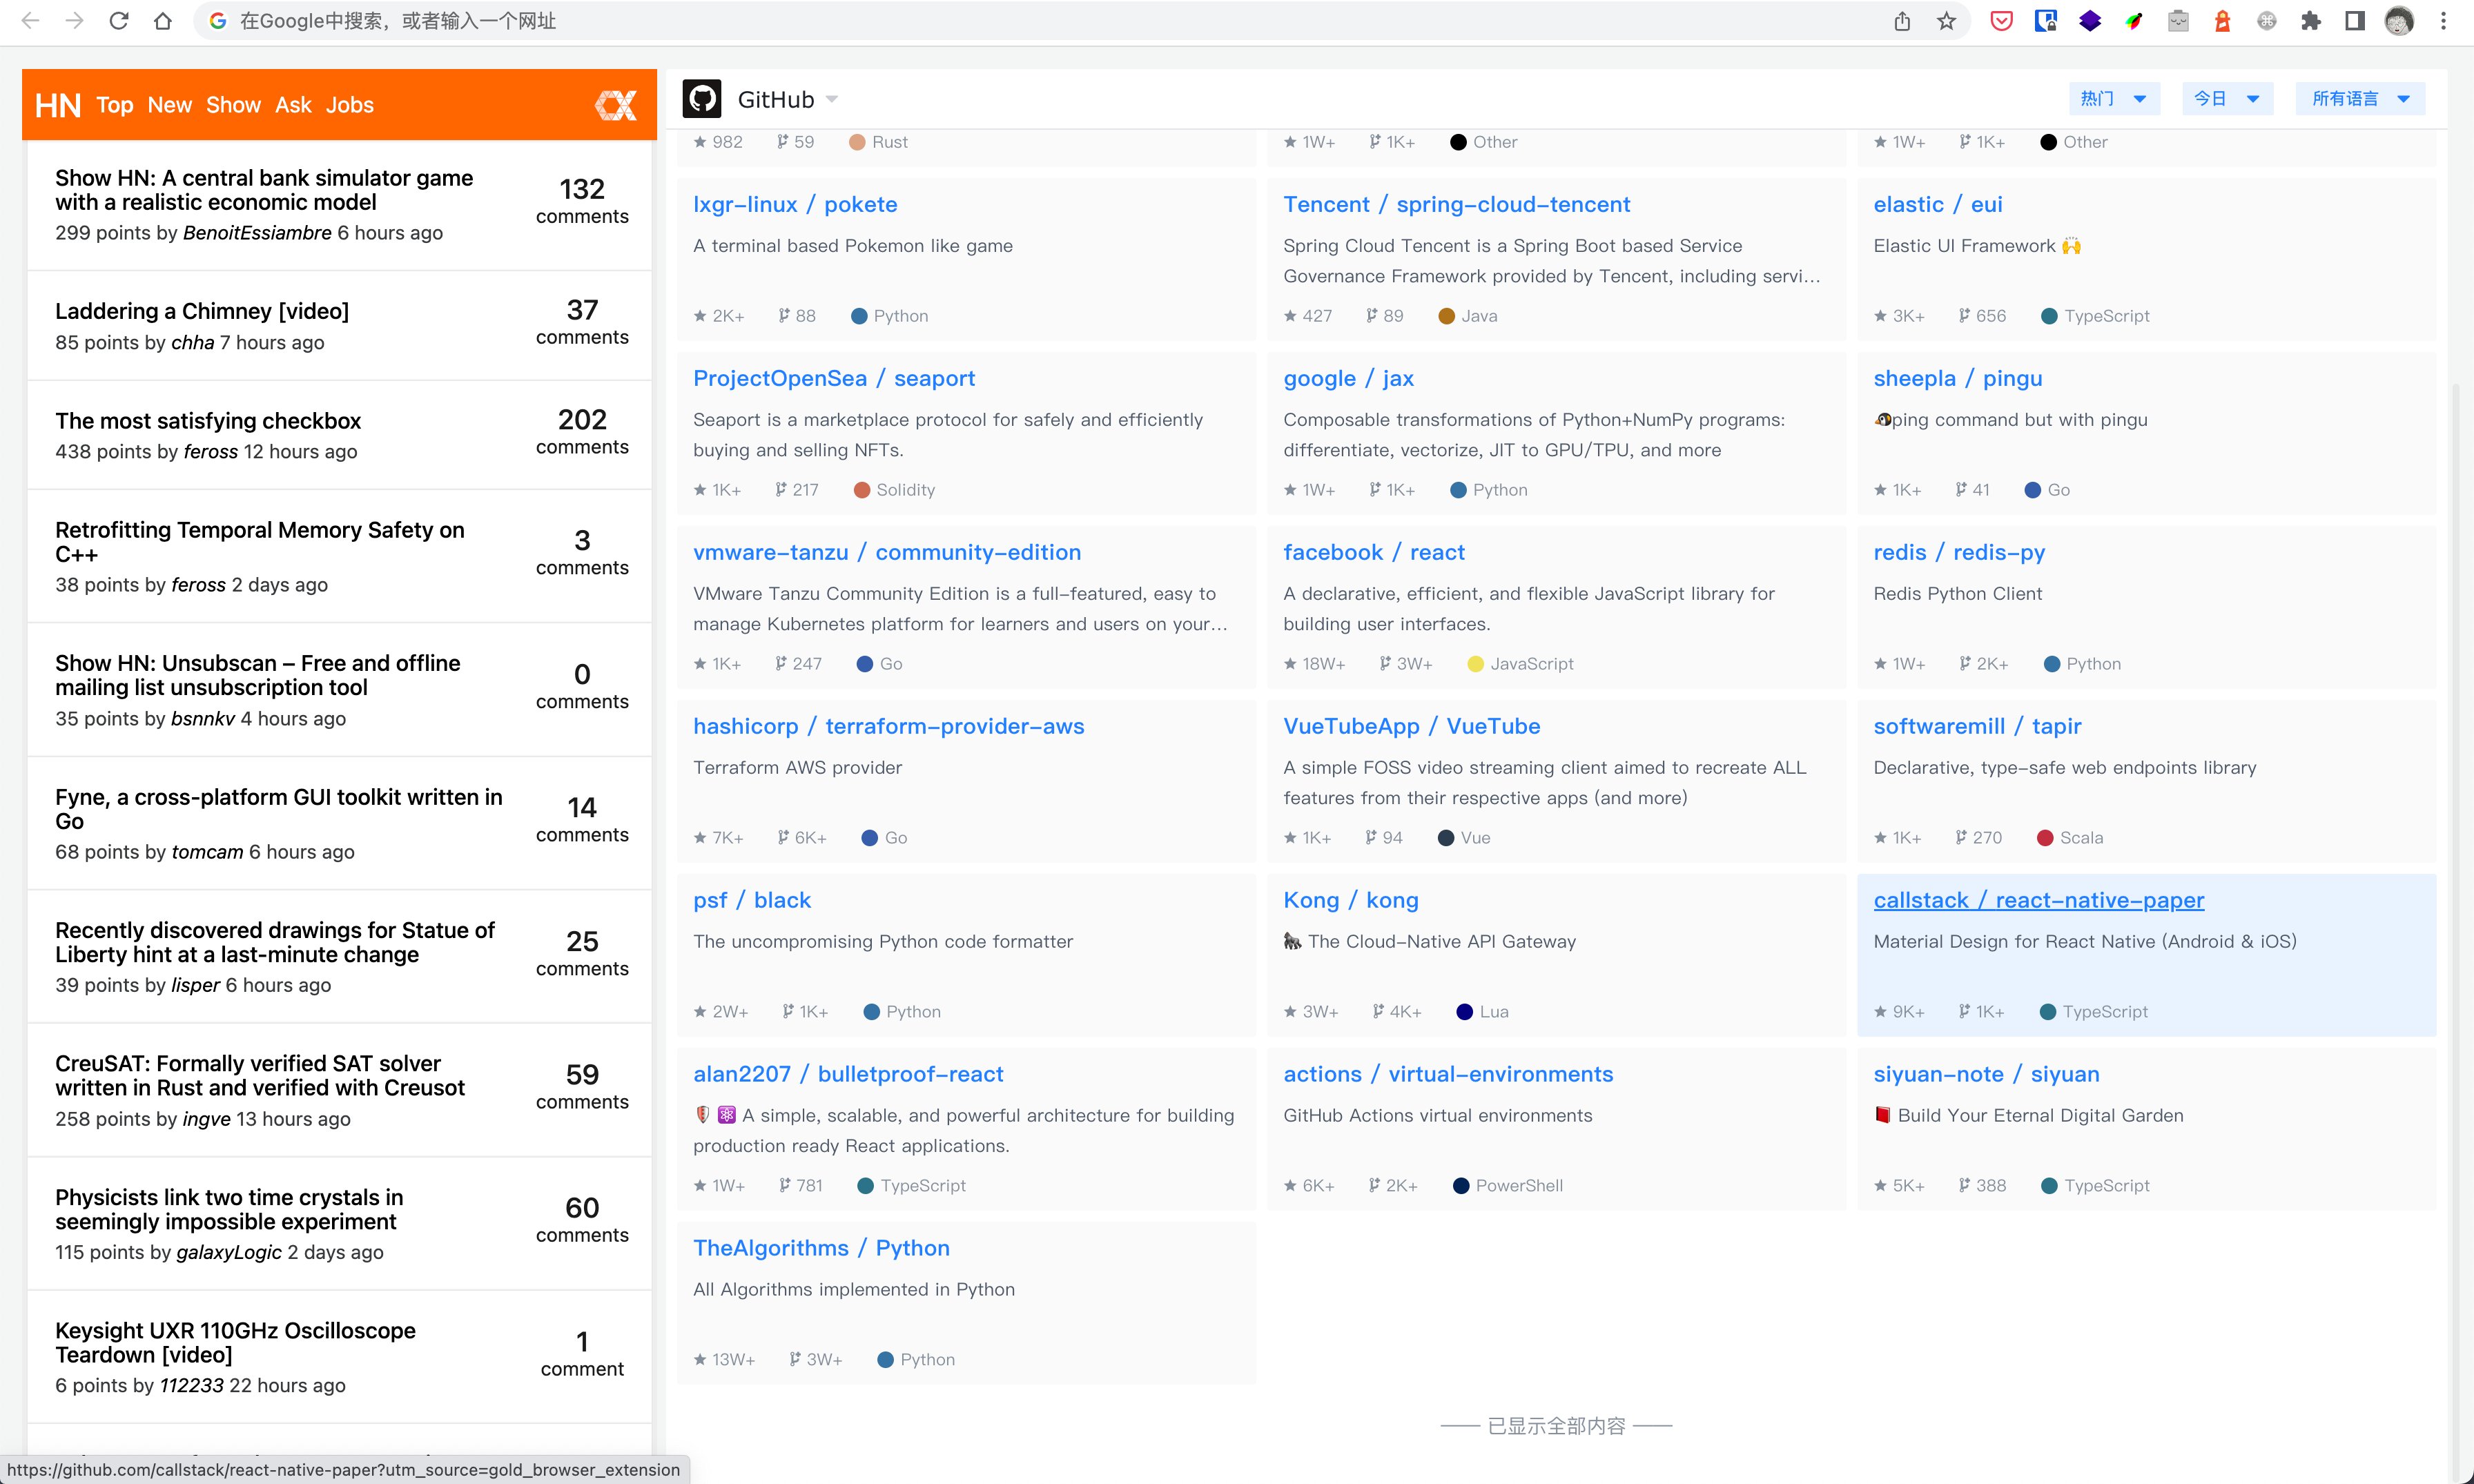Bookmark this page with star icon
This screenshot has height=1484, width=2474.
[1946, 21]
